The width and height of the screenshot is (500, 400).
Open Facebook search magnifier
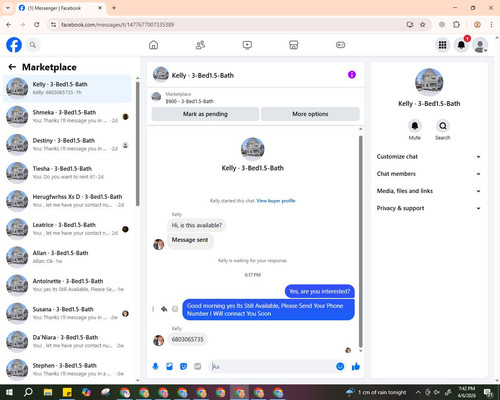33,45
